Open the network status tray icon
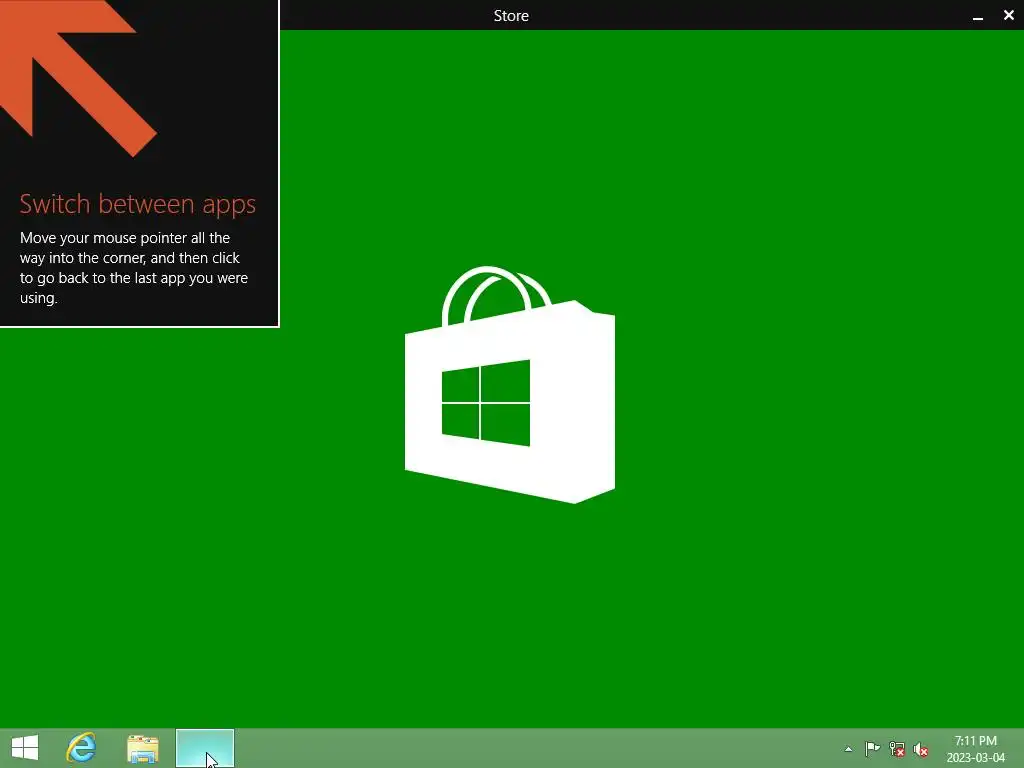The image size is (1024, 768). [897, 749]
